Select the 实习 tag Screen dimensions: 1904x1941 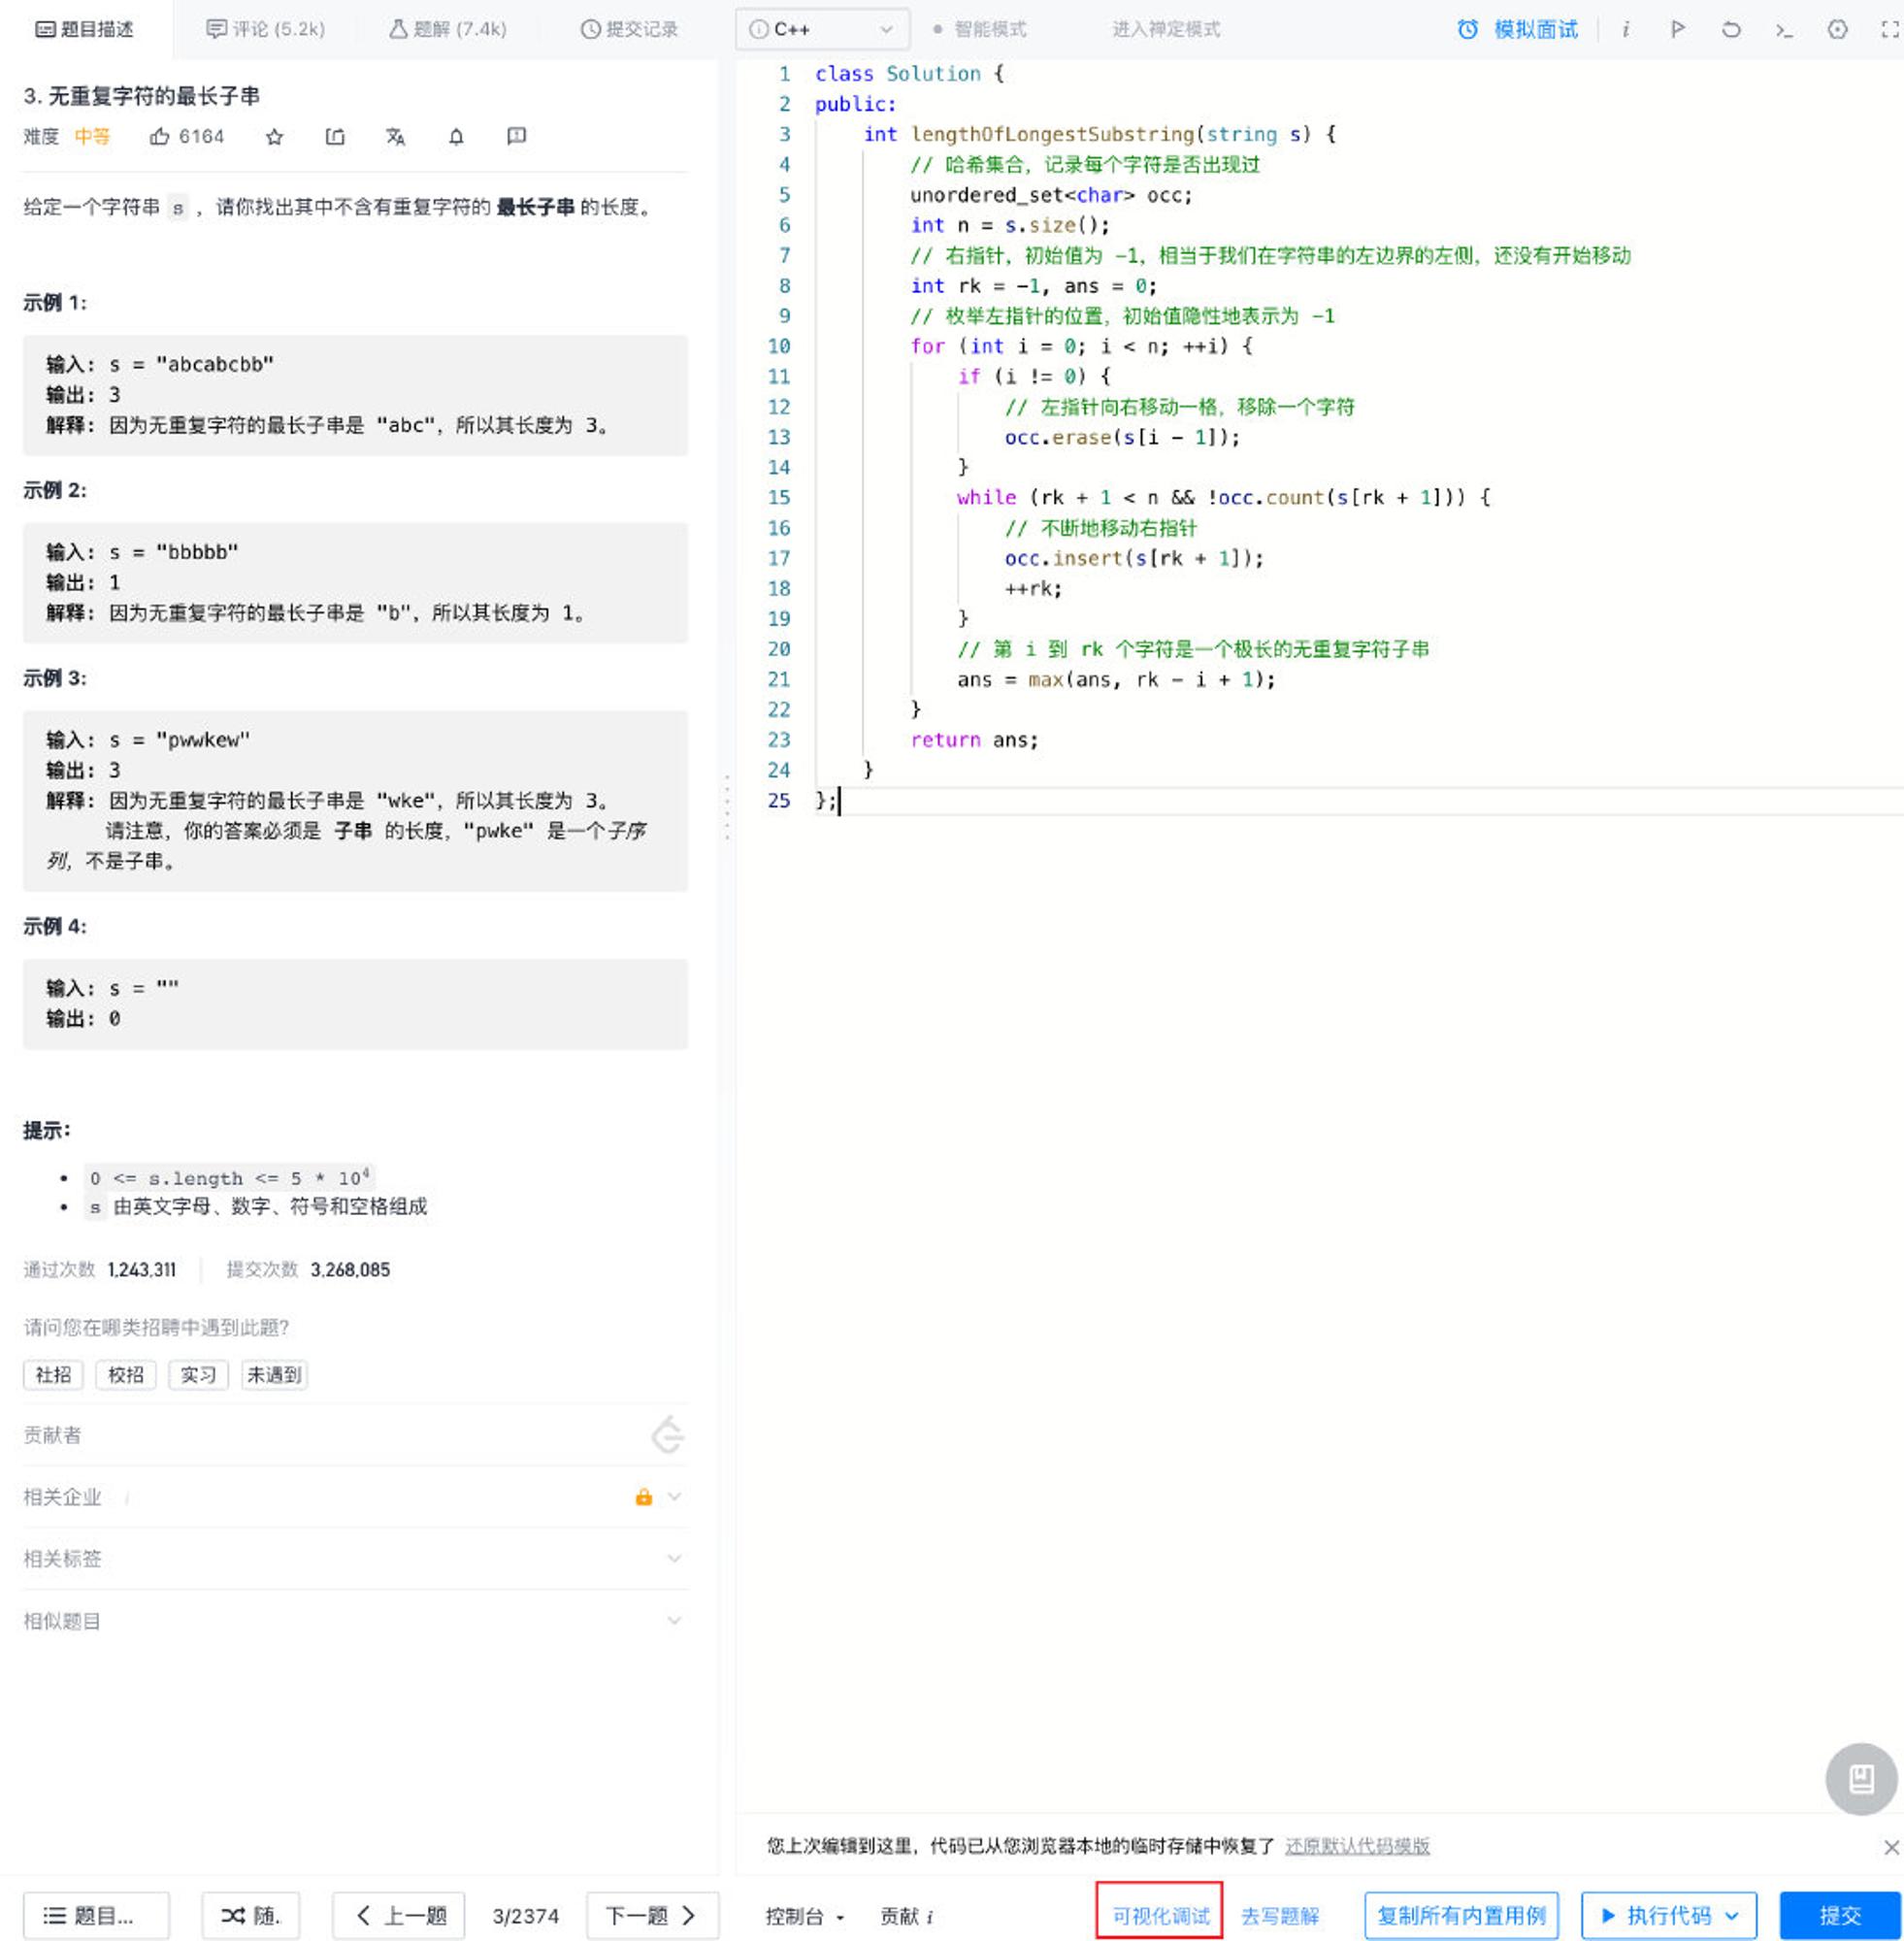(x=198, y=1374)
